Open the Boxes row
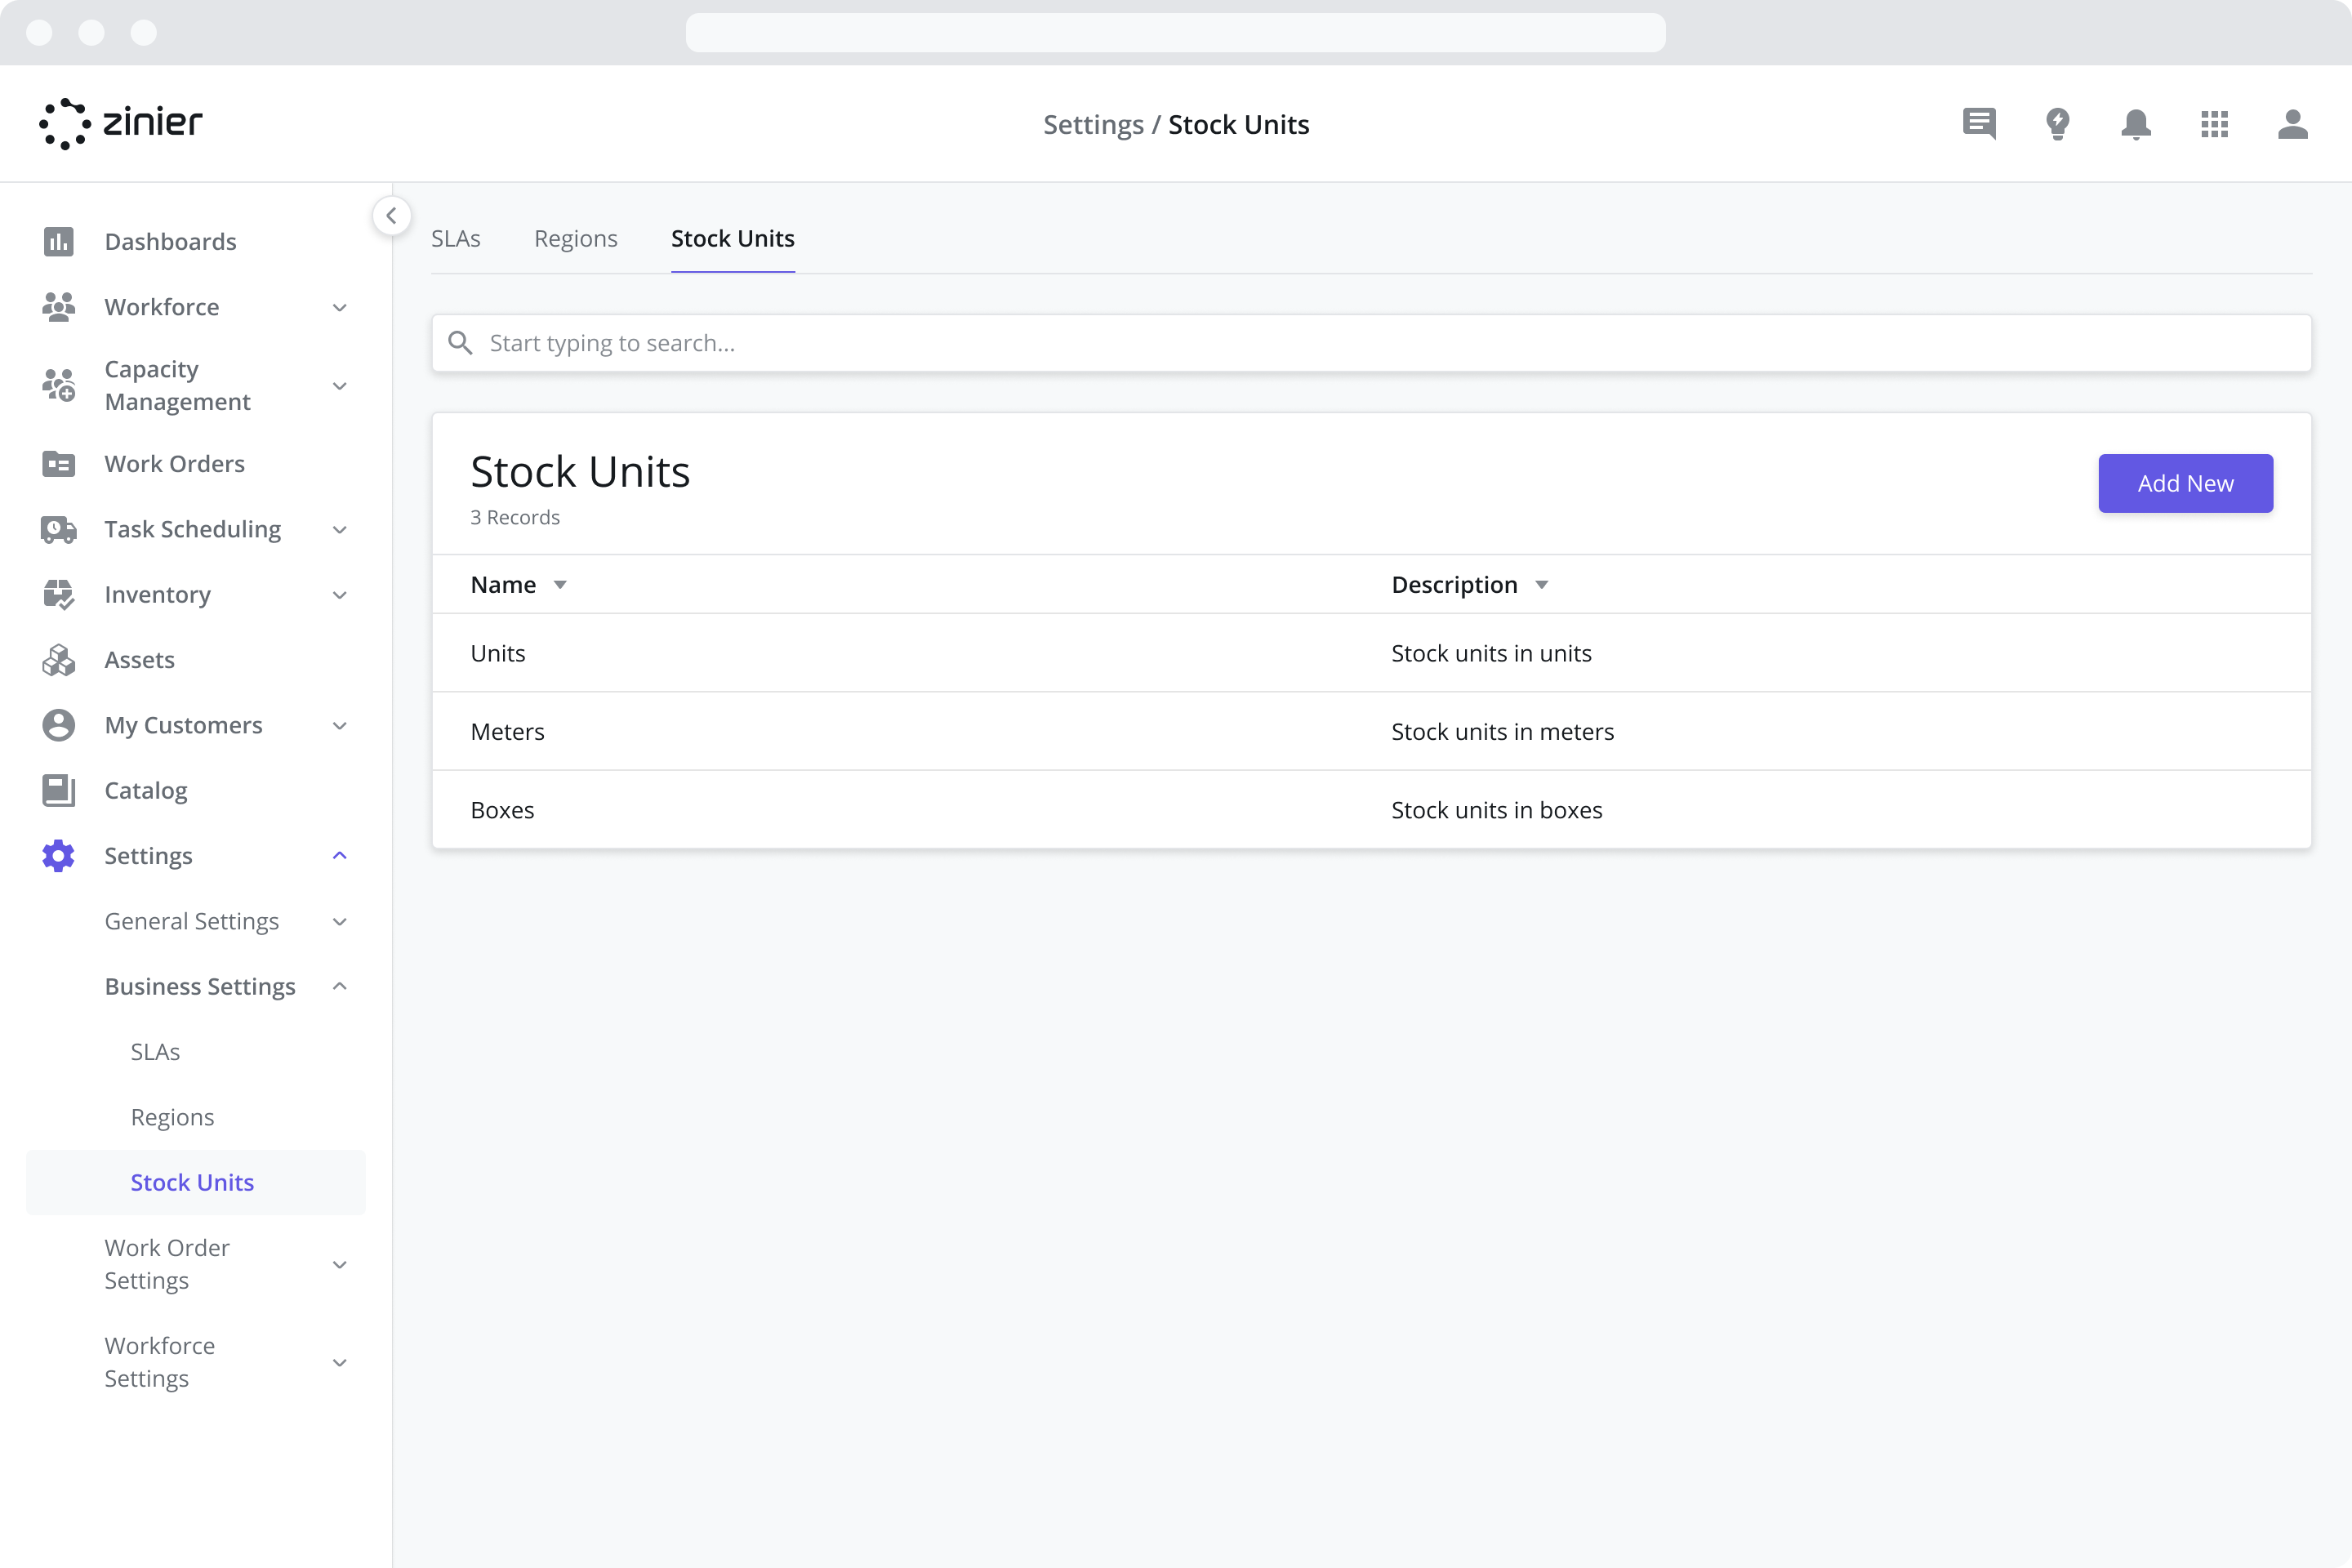The height and width of the screenshot is (1568, 2352). [1371, 810]
